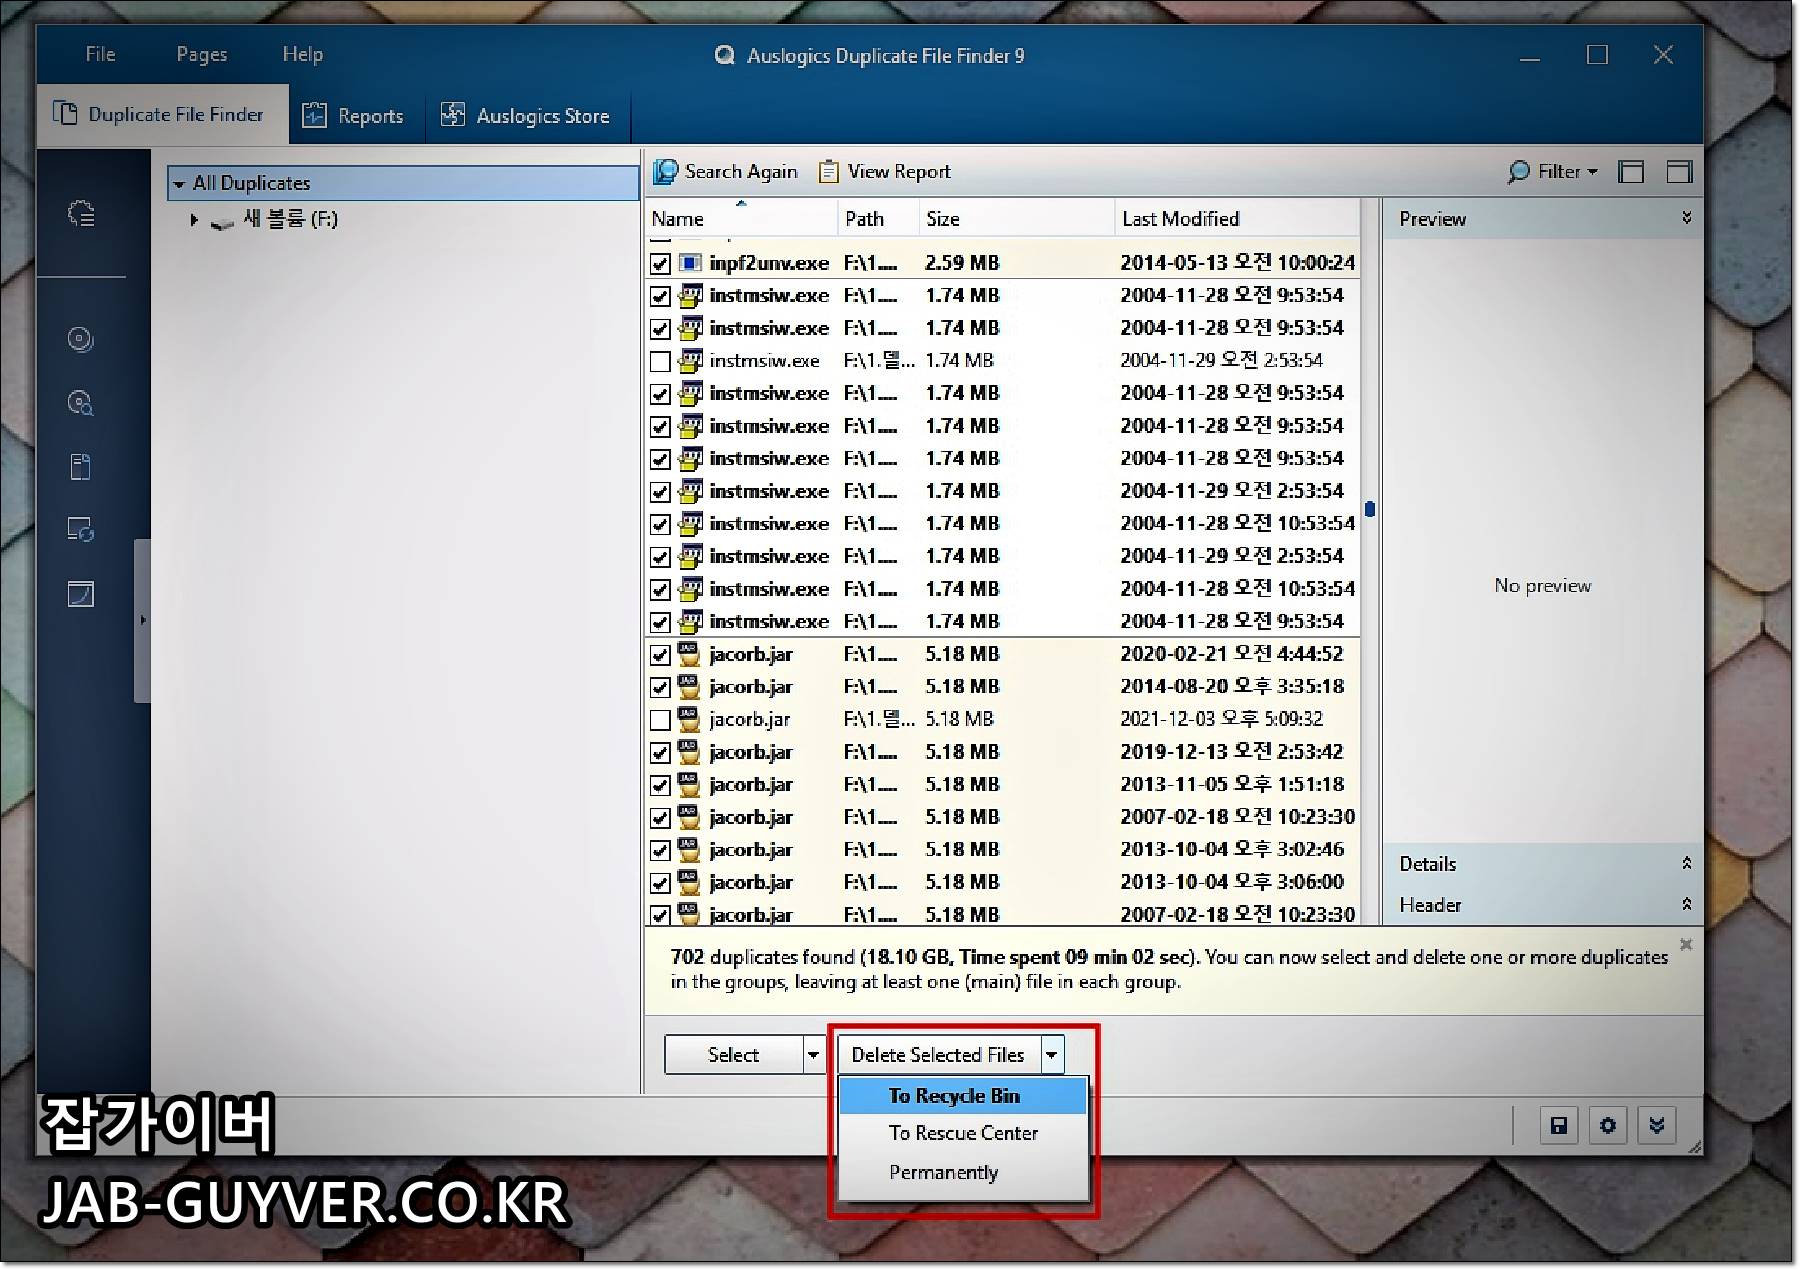Choose To Rescue Center option
The height and width of the screenshot is (1270, 1800).
[962, 1134]
